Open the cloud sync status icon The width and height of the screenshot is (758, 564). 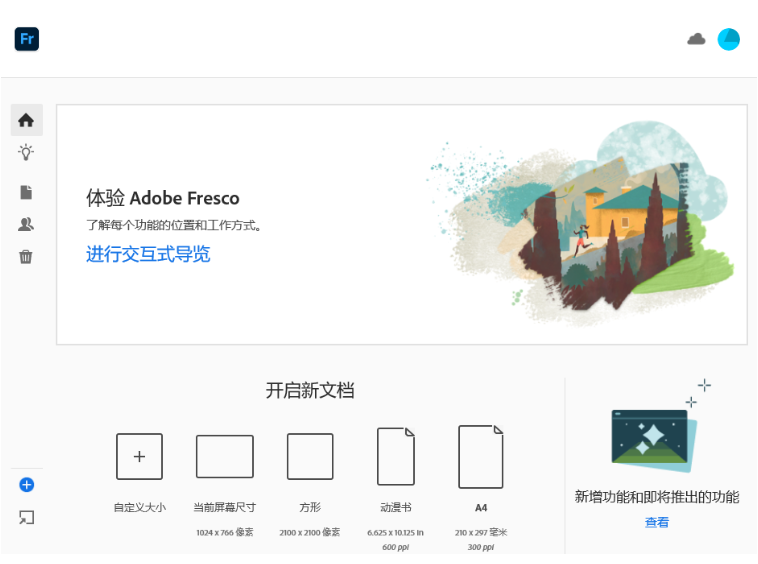(696, 39)
